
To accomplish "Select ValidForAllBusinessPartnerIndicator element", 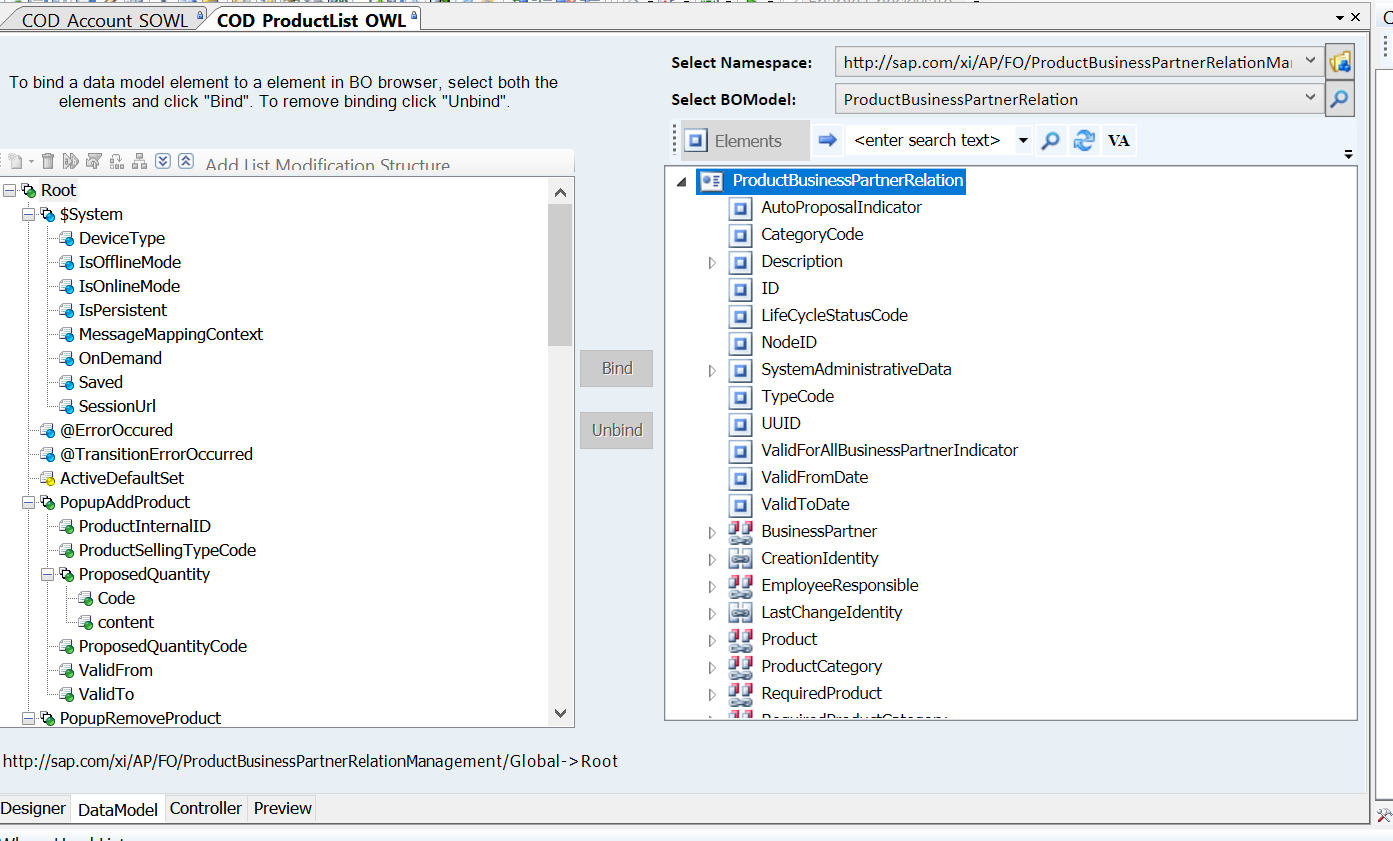I will pyautogui.click(x=889, y=450).
